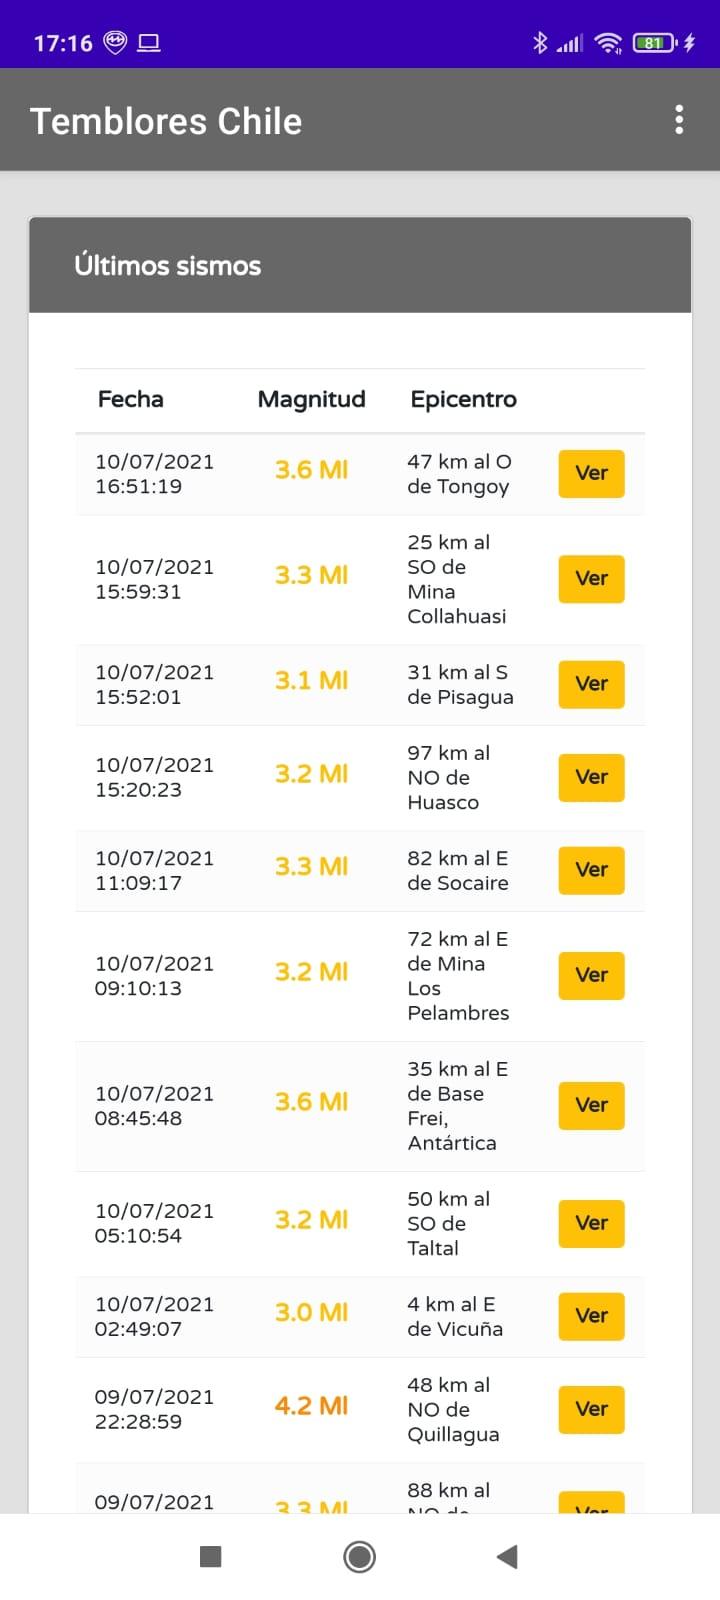Image resolution: width=720 pixels, height=1600 pixels.
Task: Tap the battery indicator in status bar
Action: 655,43
